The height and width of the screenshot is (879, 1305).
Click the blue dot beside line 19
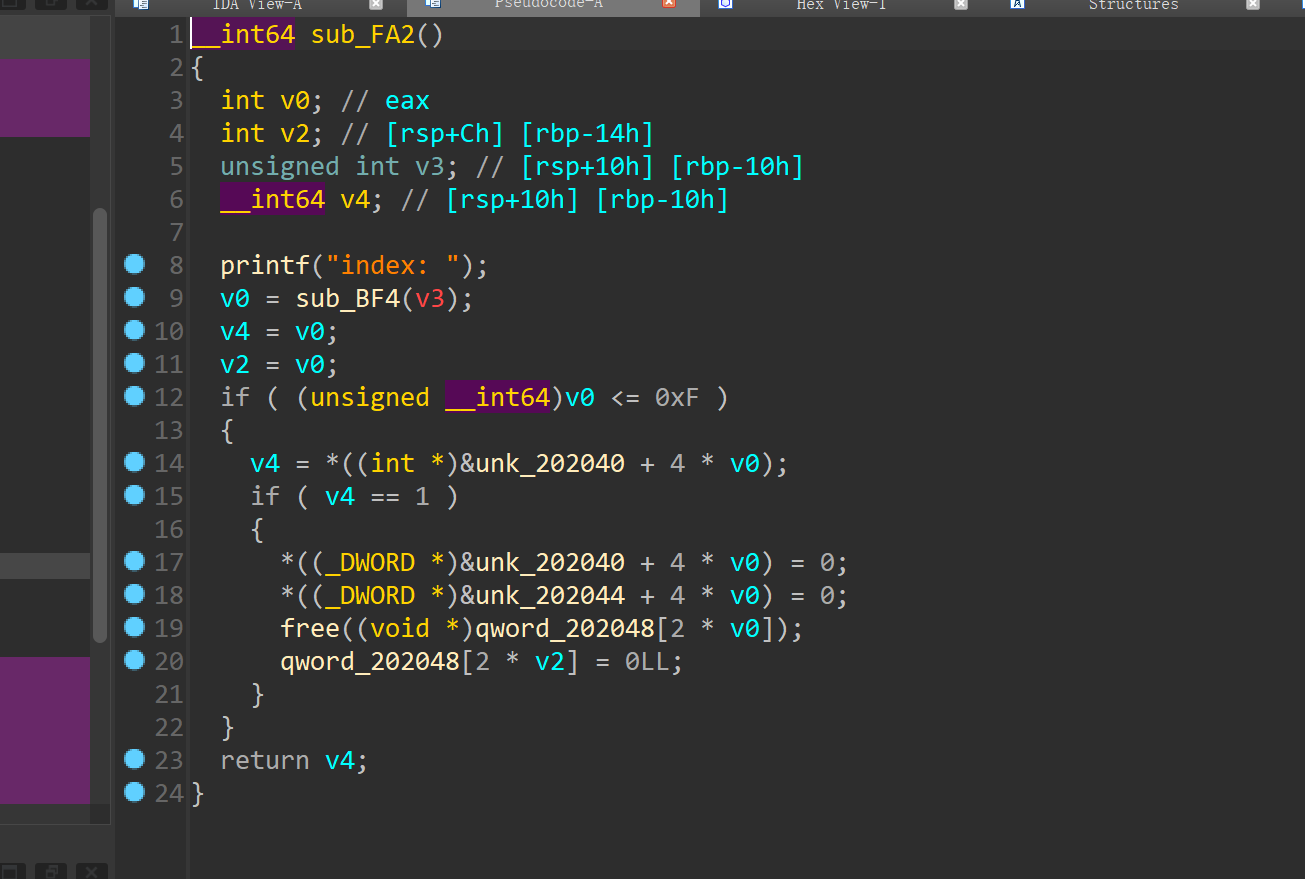coord(134,627)
